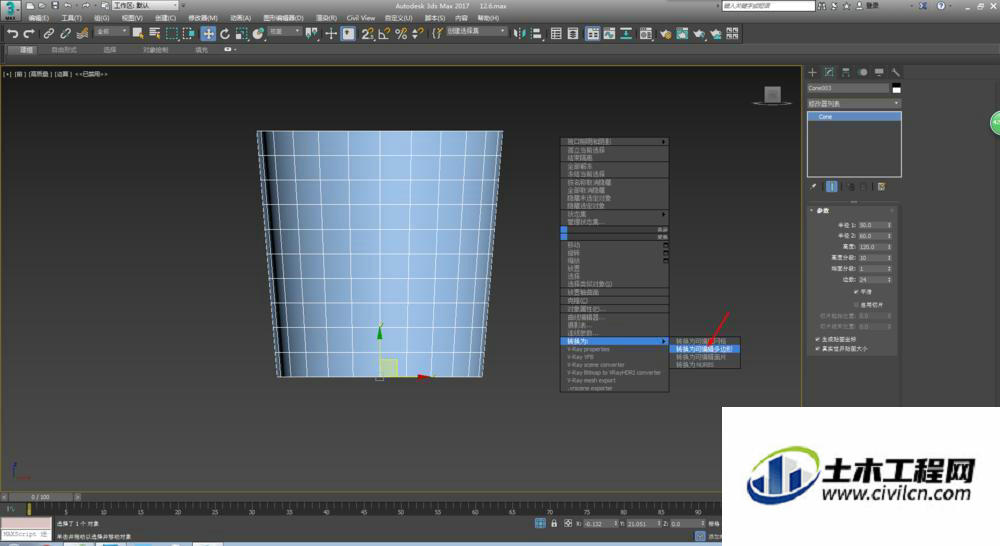Open the Select by Name tool
Screen dimensions: 1000x546
click(x=154, y=34)
